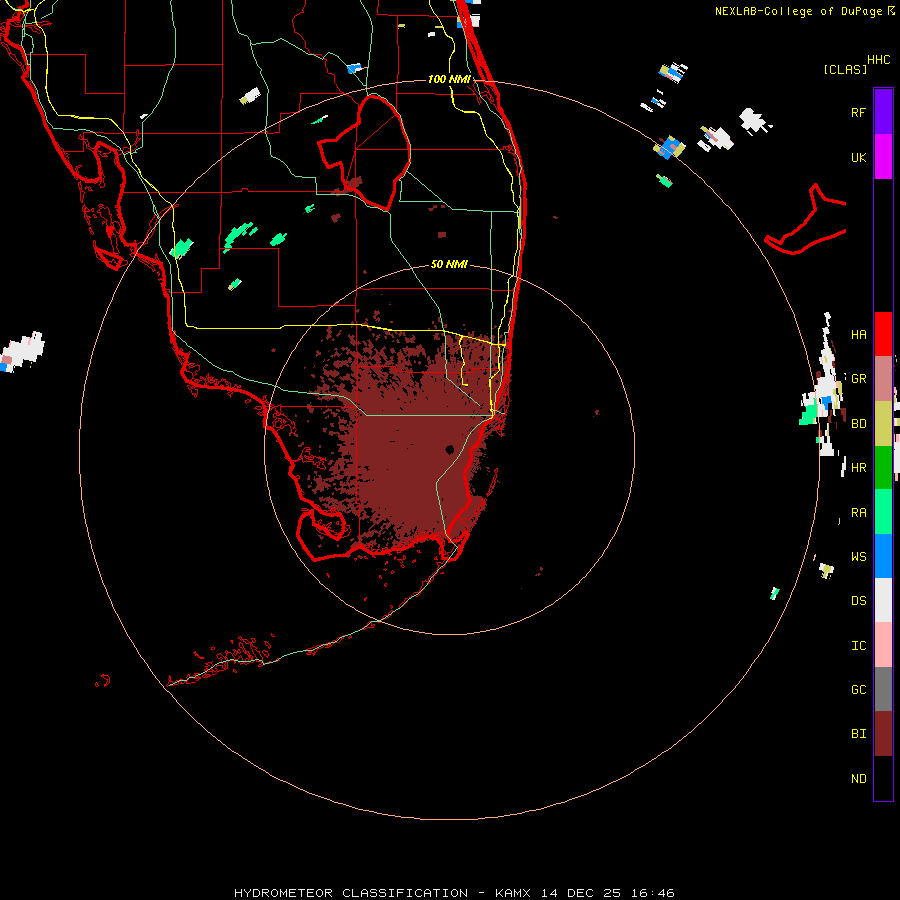Click the BI legend label
The height and width of the screenshot is (900, 900).
click(x=858, y=734)
